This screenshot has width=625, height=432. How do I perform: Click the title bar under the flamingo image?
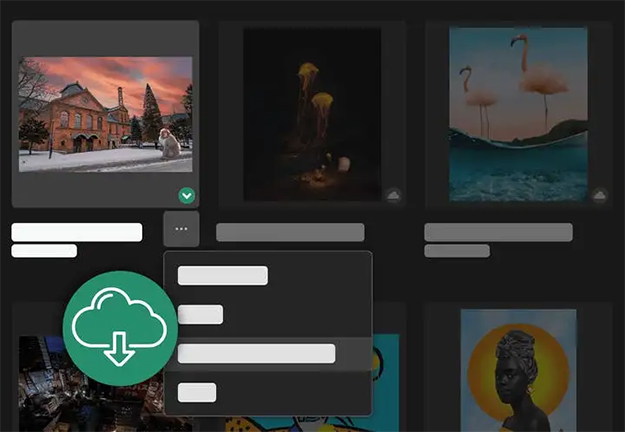coord(498,233)
